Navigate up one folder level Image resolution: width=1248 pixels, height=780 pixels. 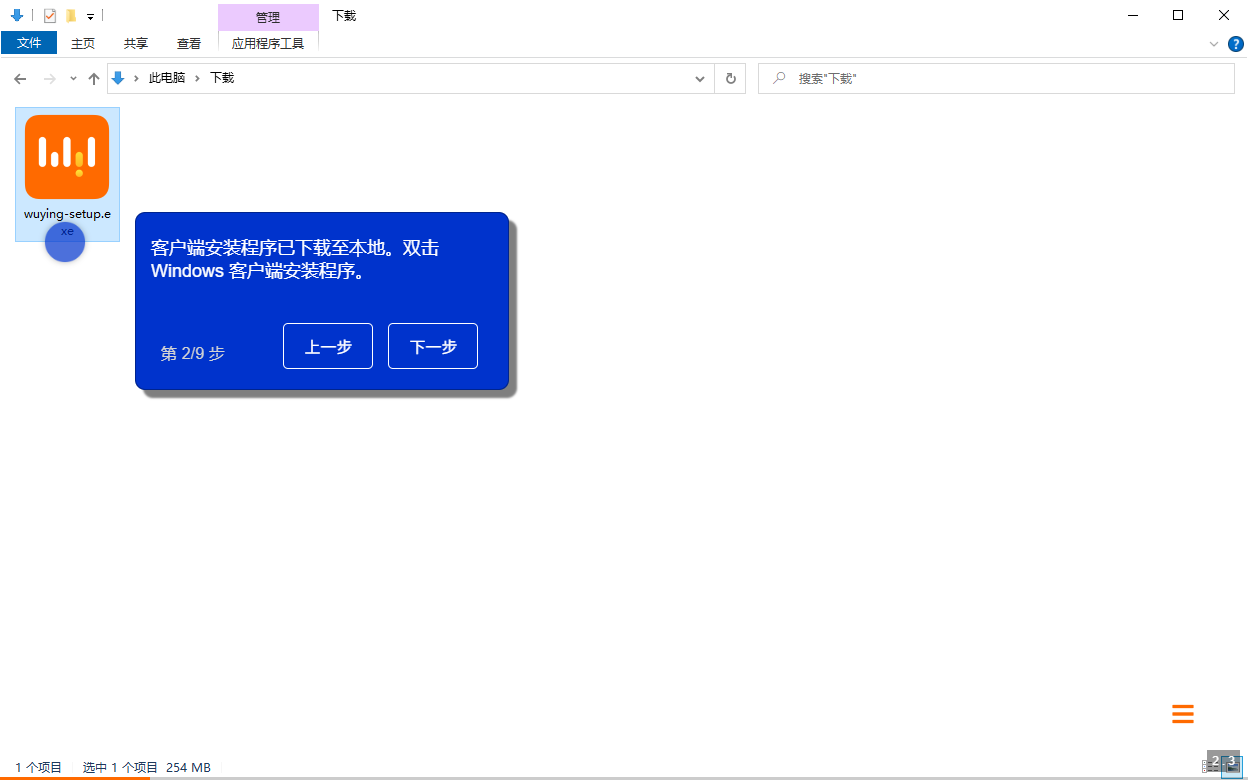(94, 78)
